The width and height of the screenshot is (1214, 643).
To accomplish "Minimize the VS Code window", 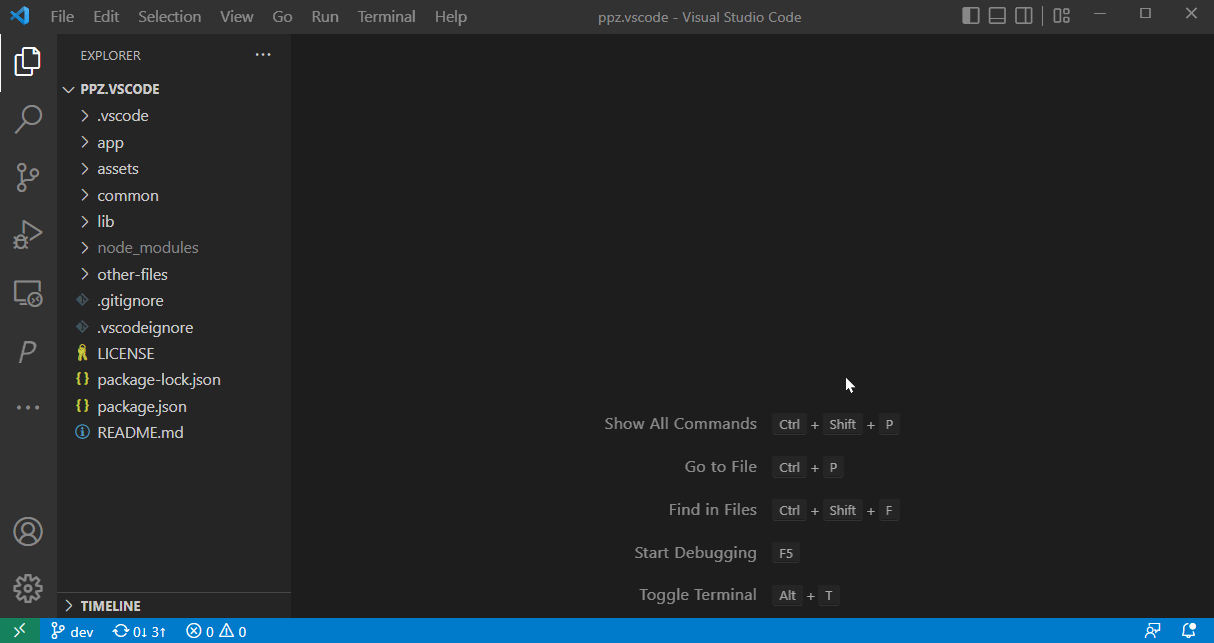I will tap(1099, 14).
